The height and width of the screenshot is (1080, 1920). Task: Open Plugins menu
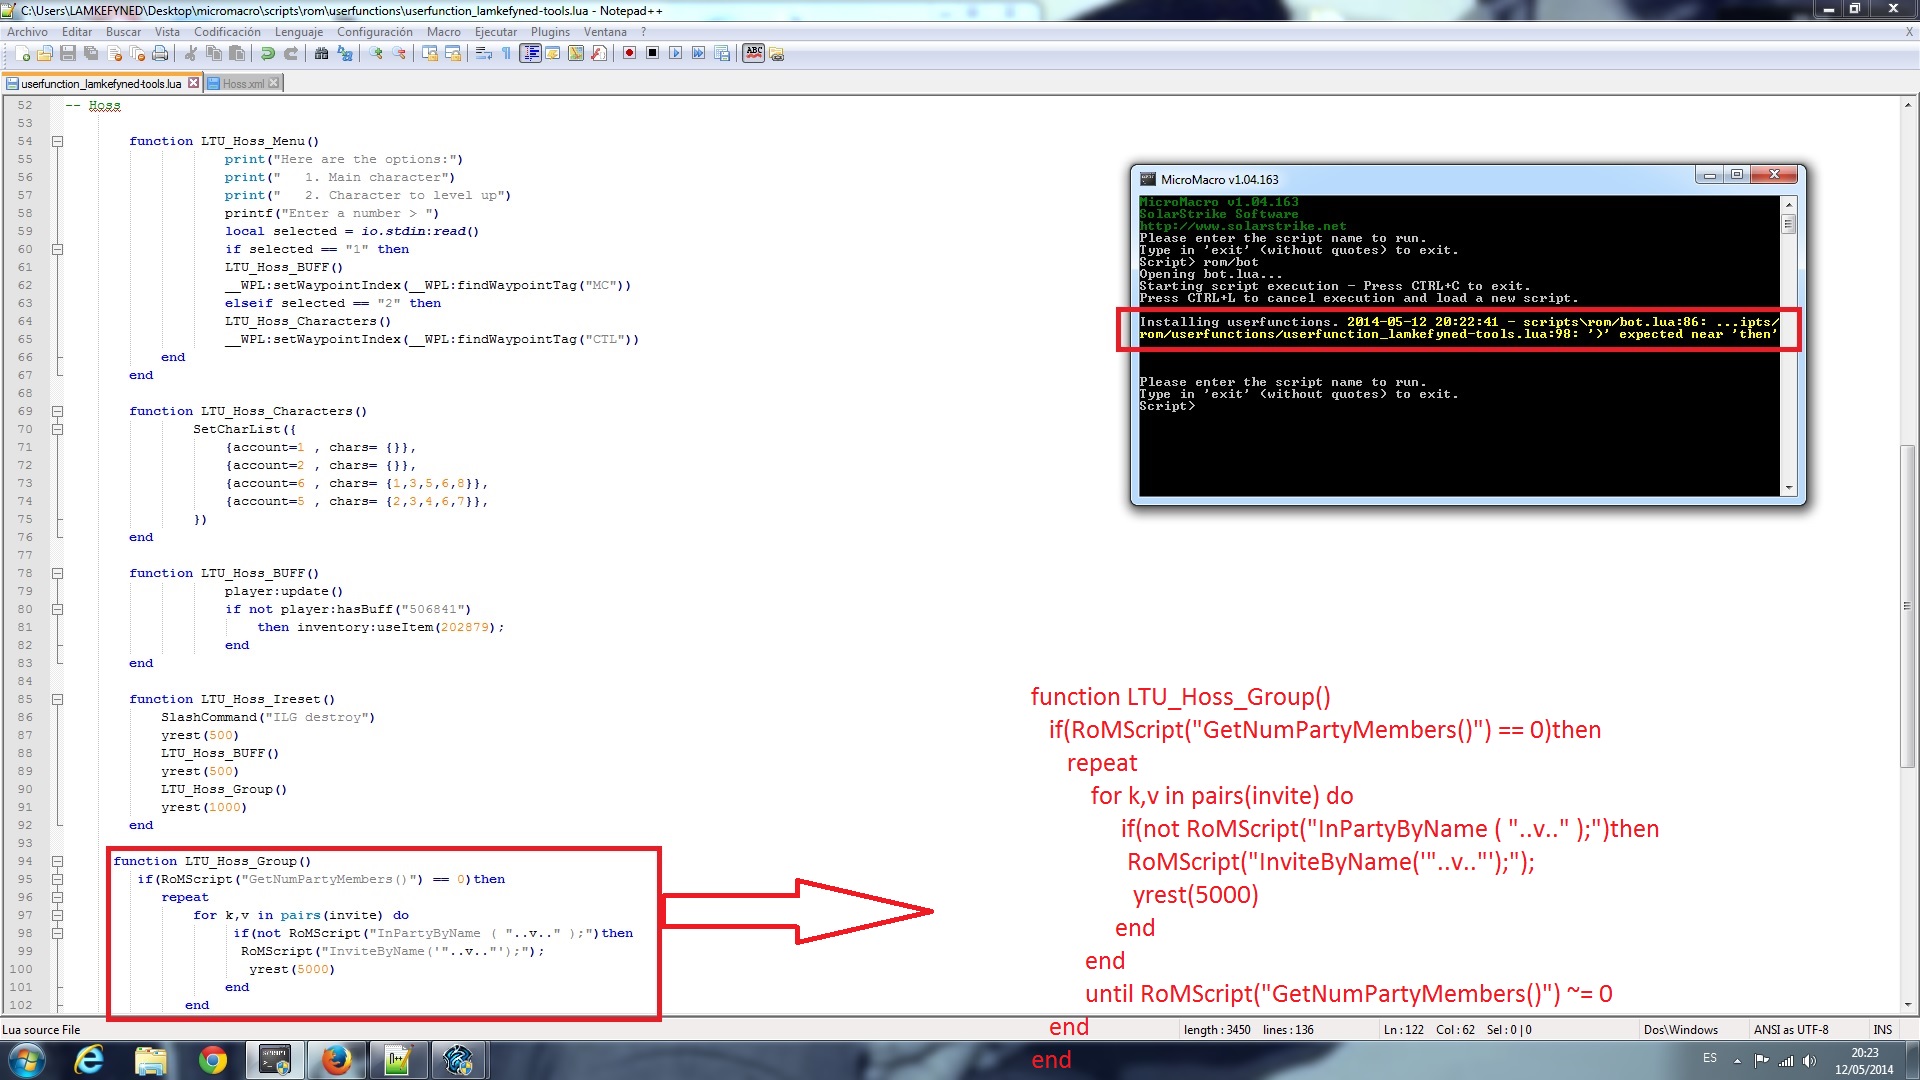point(550,32)
